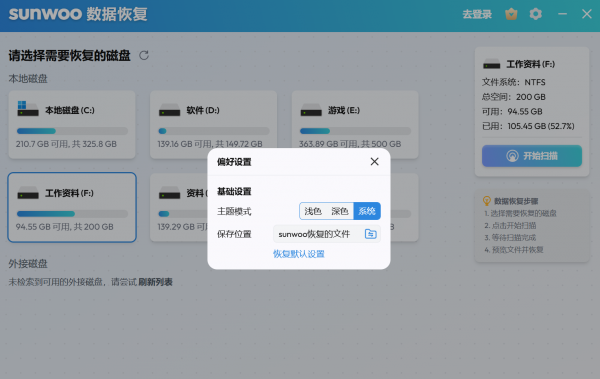Click step text 4. 预览文件并恢复
The image size is (600, 379).
coord(514,250)
